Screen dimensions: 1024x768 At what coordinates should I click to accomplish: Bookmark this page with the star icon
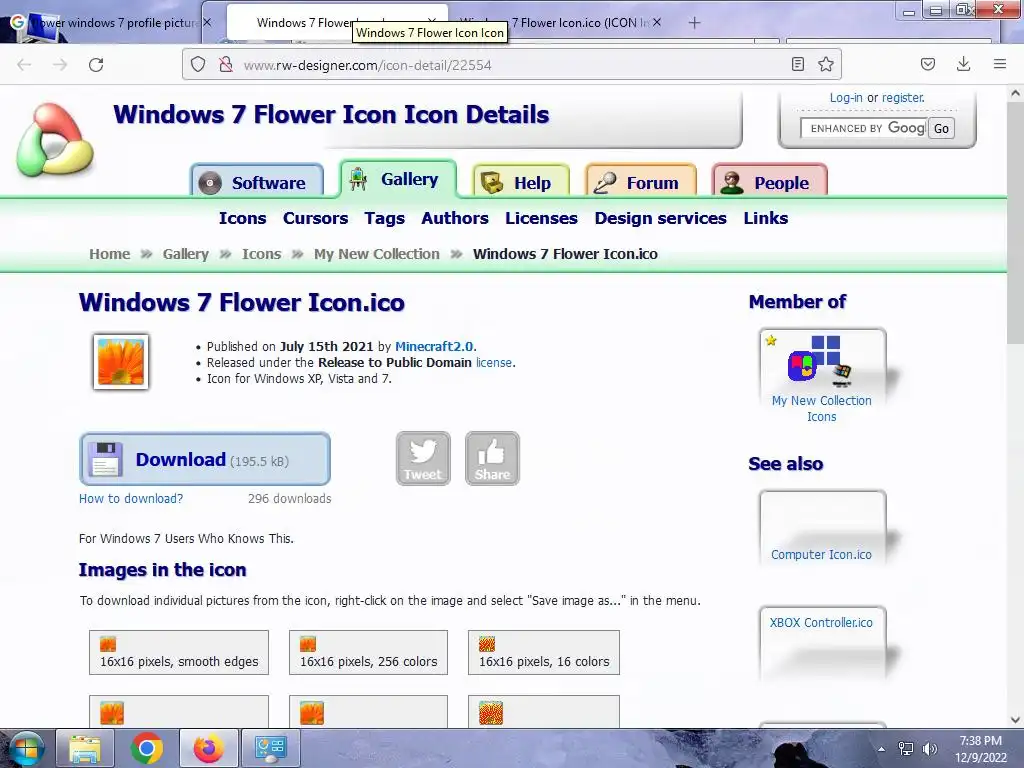coord(825,64)
